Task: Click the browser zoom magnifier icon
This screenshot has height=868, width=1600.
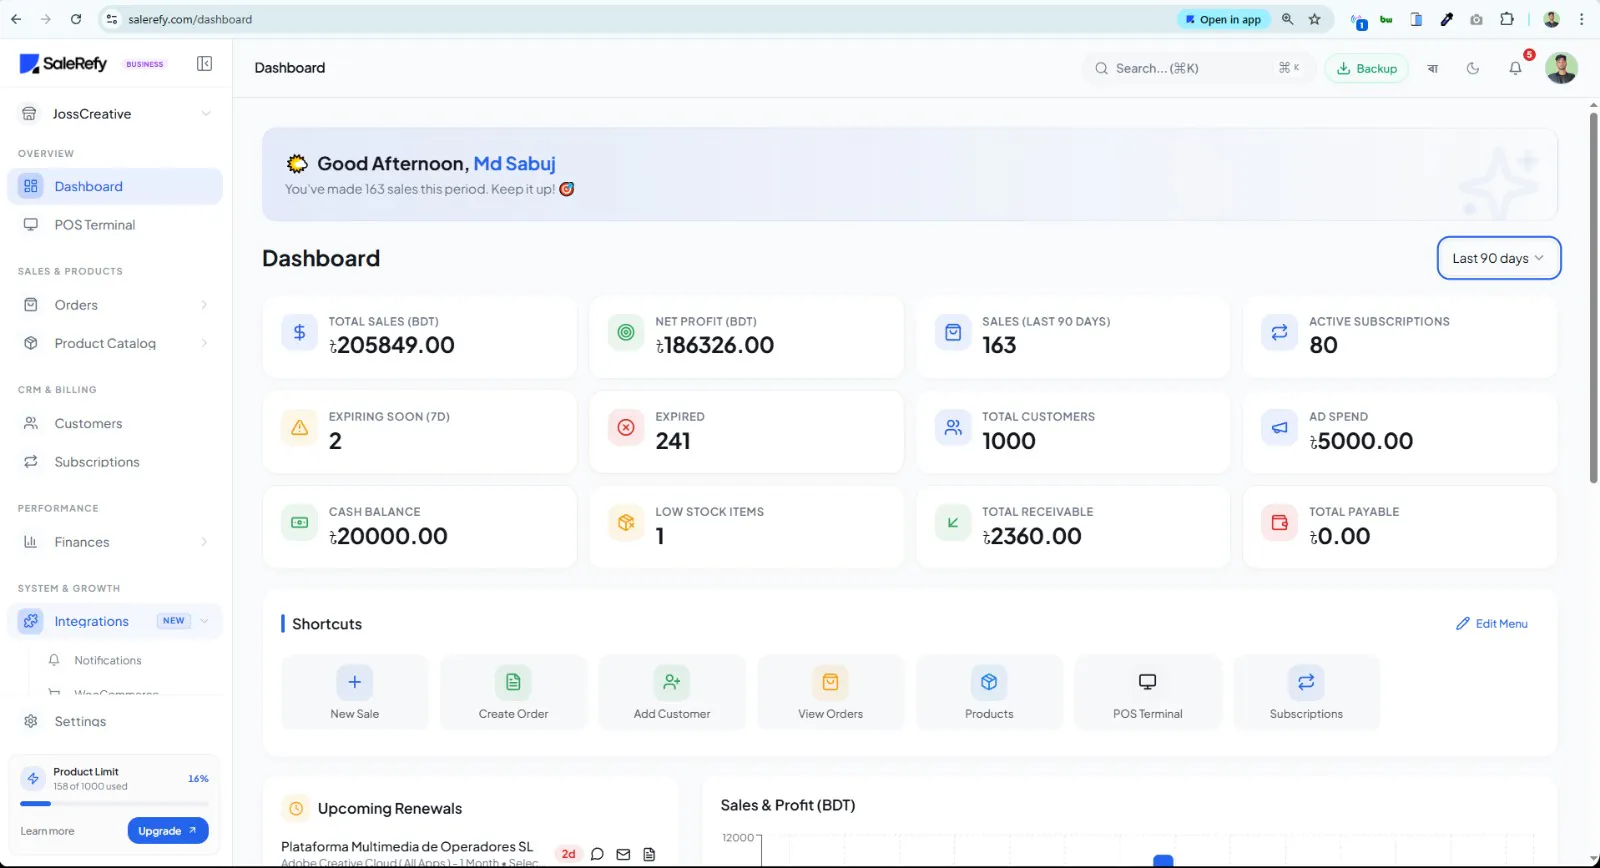Action: click(1287, 19)
